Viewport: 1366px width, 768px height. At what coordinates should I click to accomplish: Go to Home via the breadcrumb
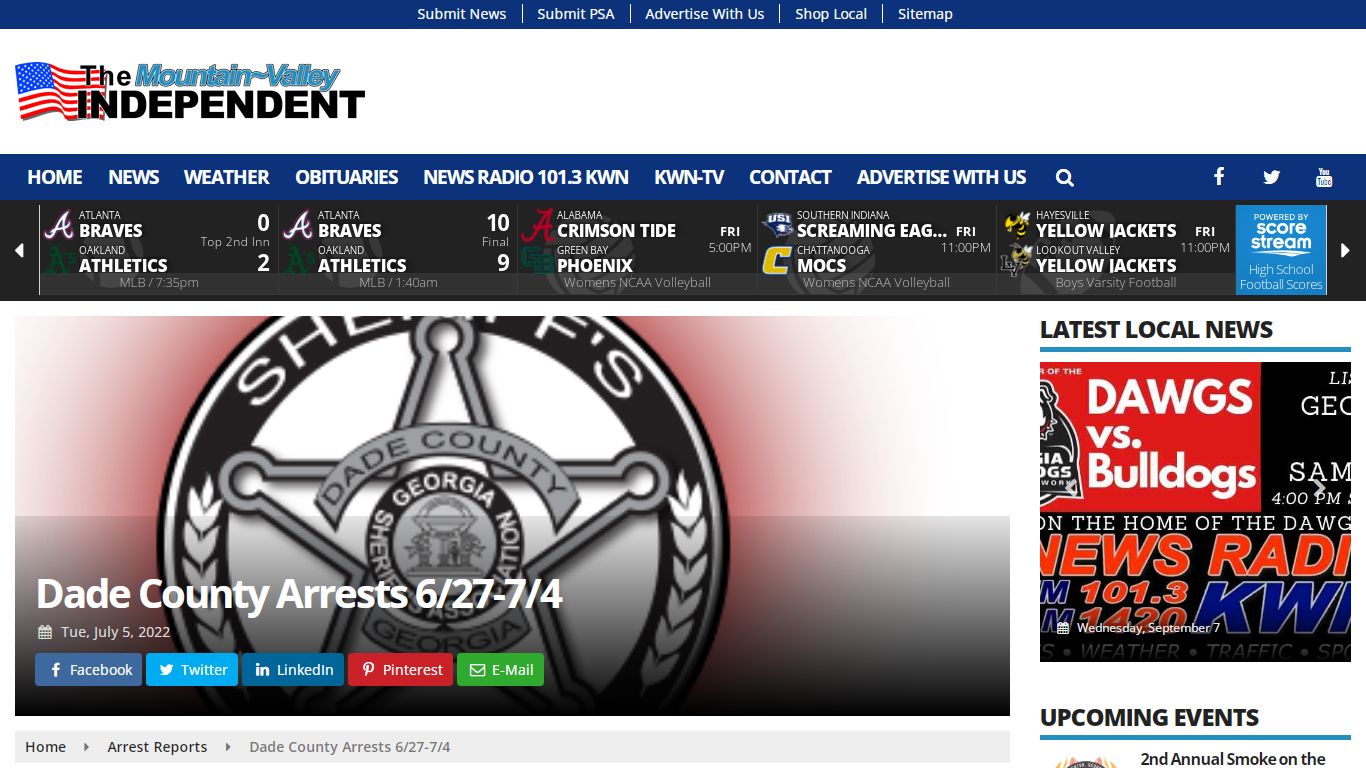tap(46, 747)
